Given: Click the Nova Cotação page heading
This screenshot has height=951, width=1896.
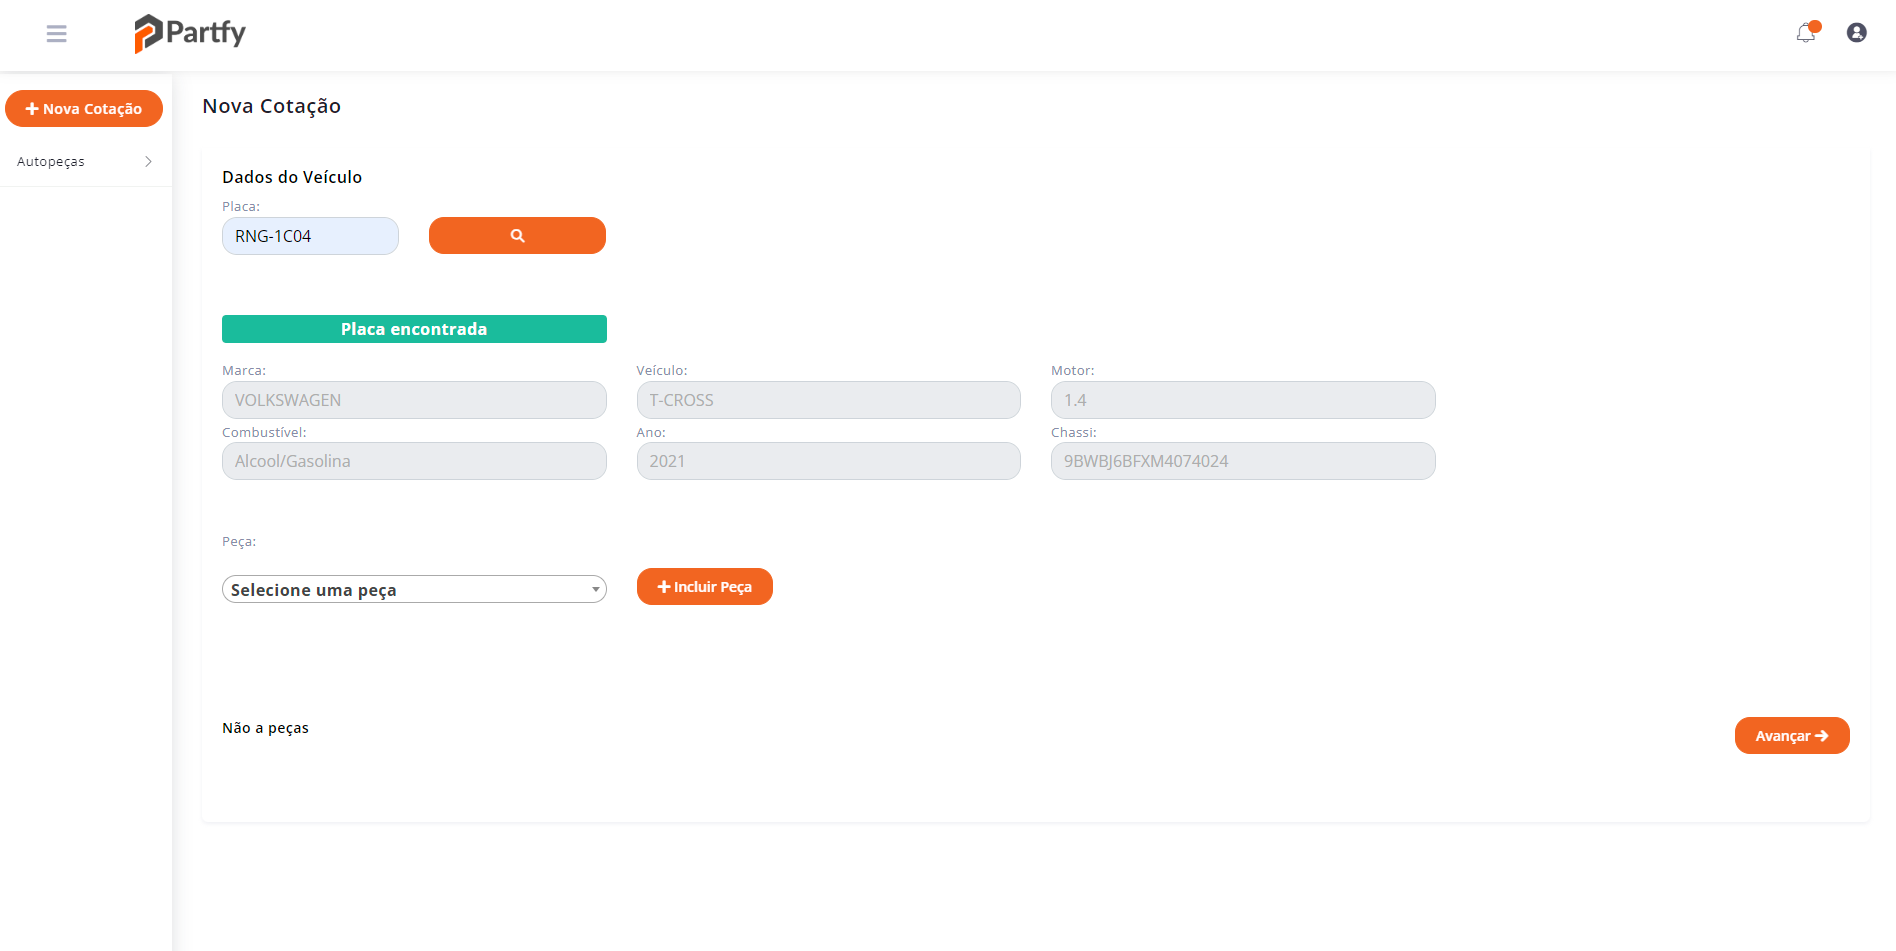Looking at the screenshot, I should coord(271,106).
